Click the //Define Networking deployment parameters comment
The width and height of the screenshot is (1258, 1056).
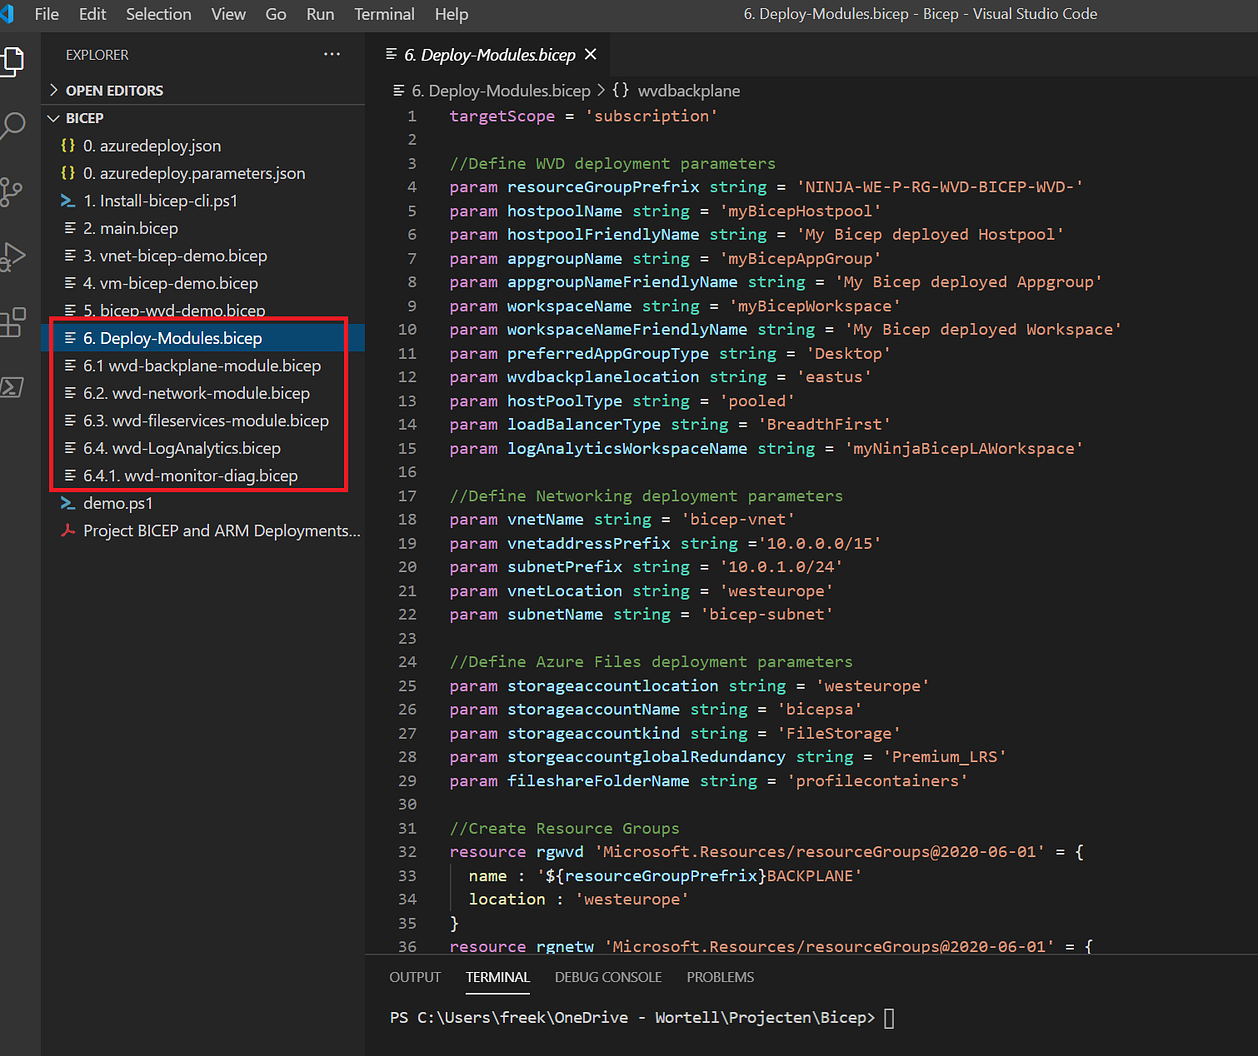pyautogui.click(x=646, y=496)
